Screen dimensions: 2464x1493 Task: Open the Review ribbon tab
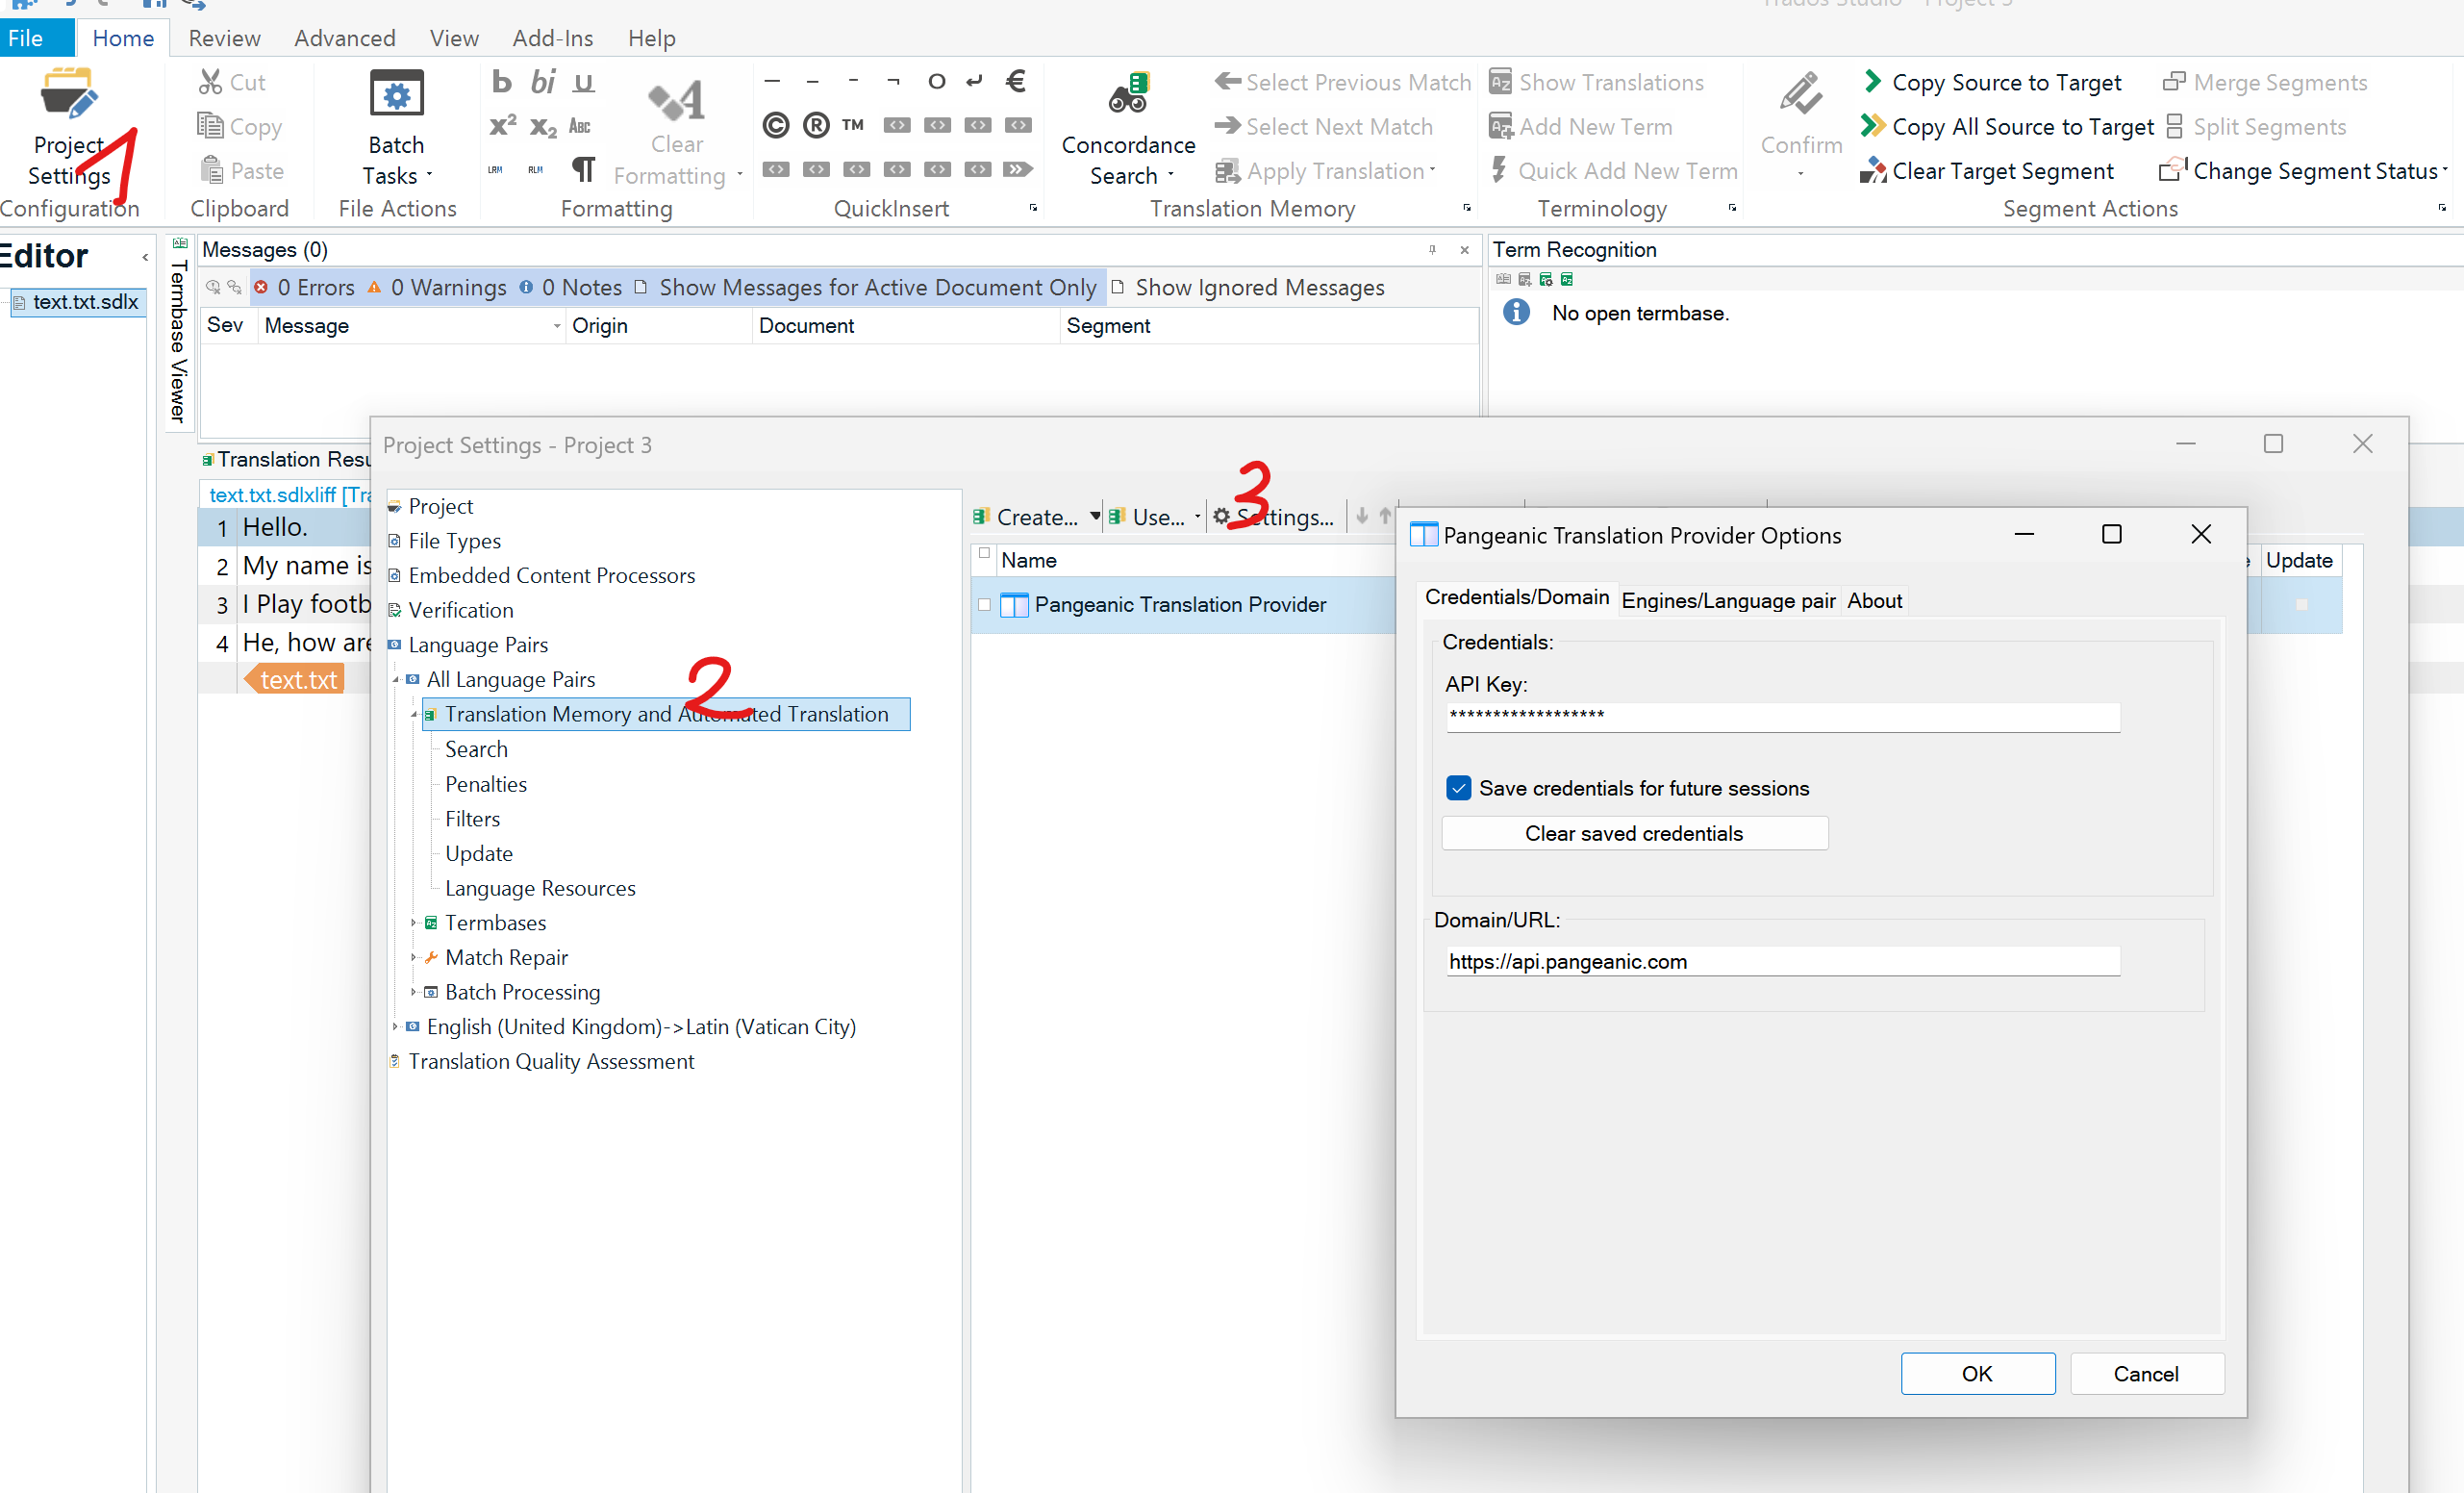[224, 38]
